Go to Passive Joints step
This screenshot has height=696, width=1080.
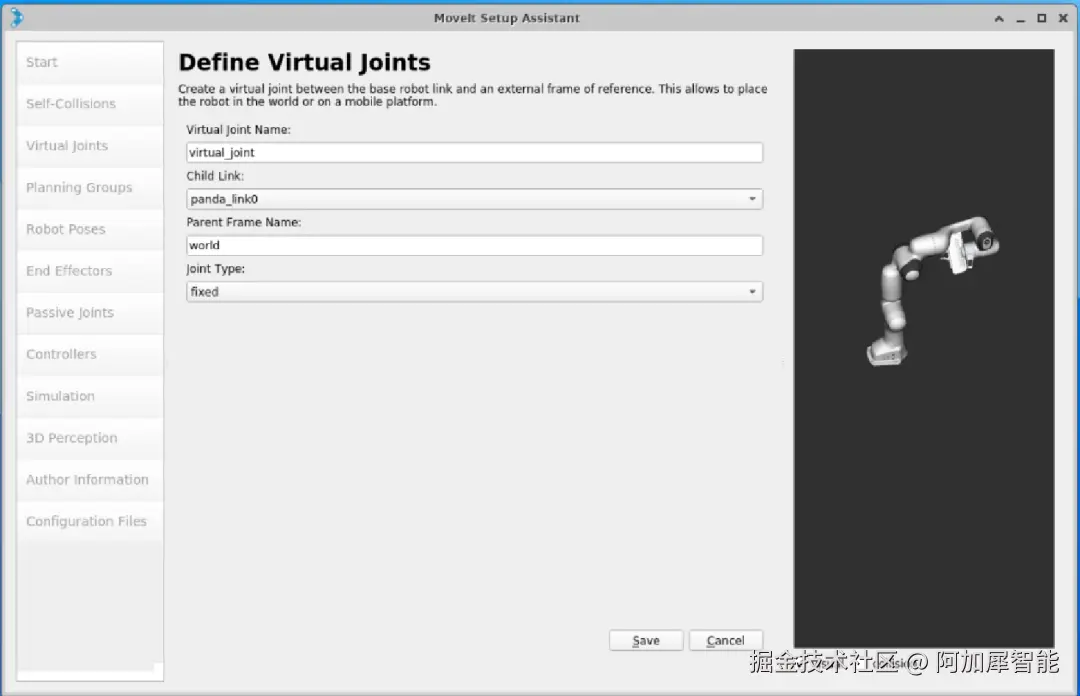pyautogui.click(x=90, y=313)
